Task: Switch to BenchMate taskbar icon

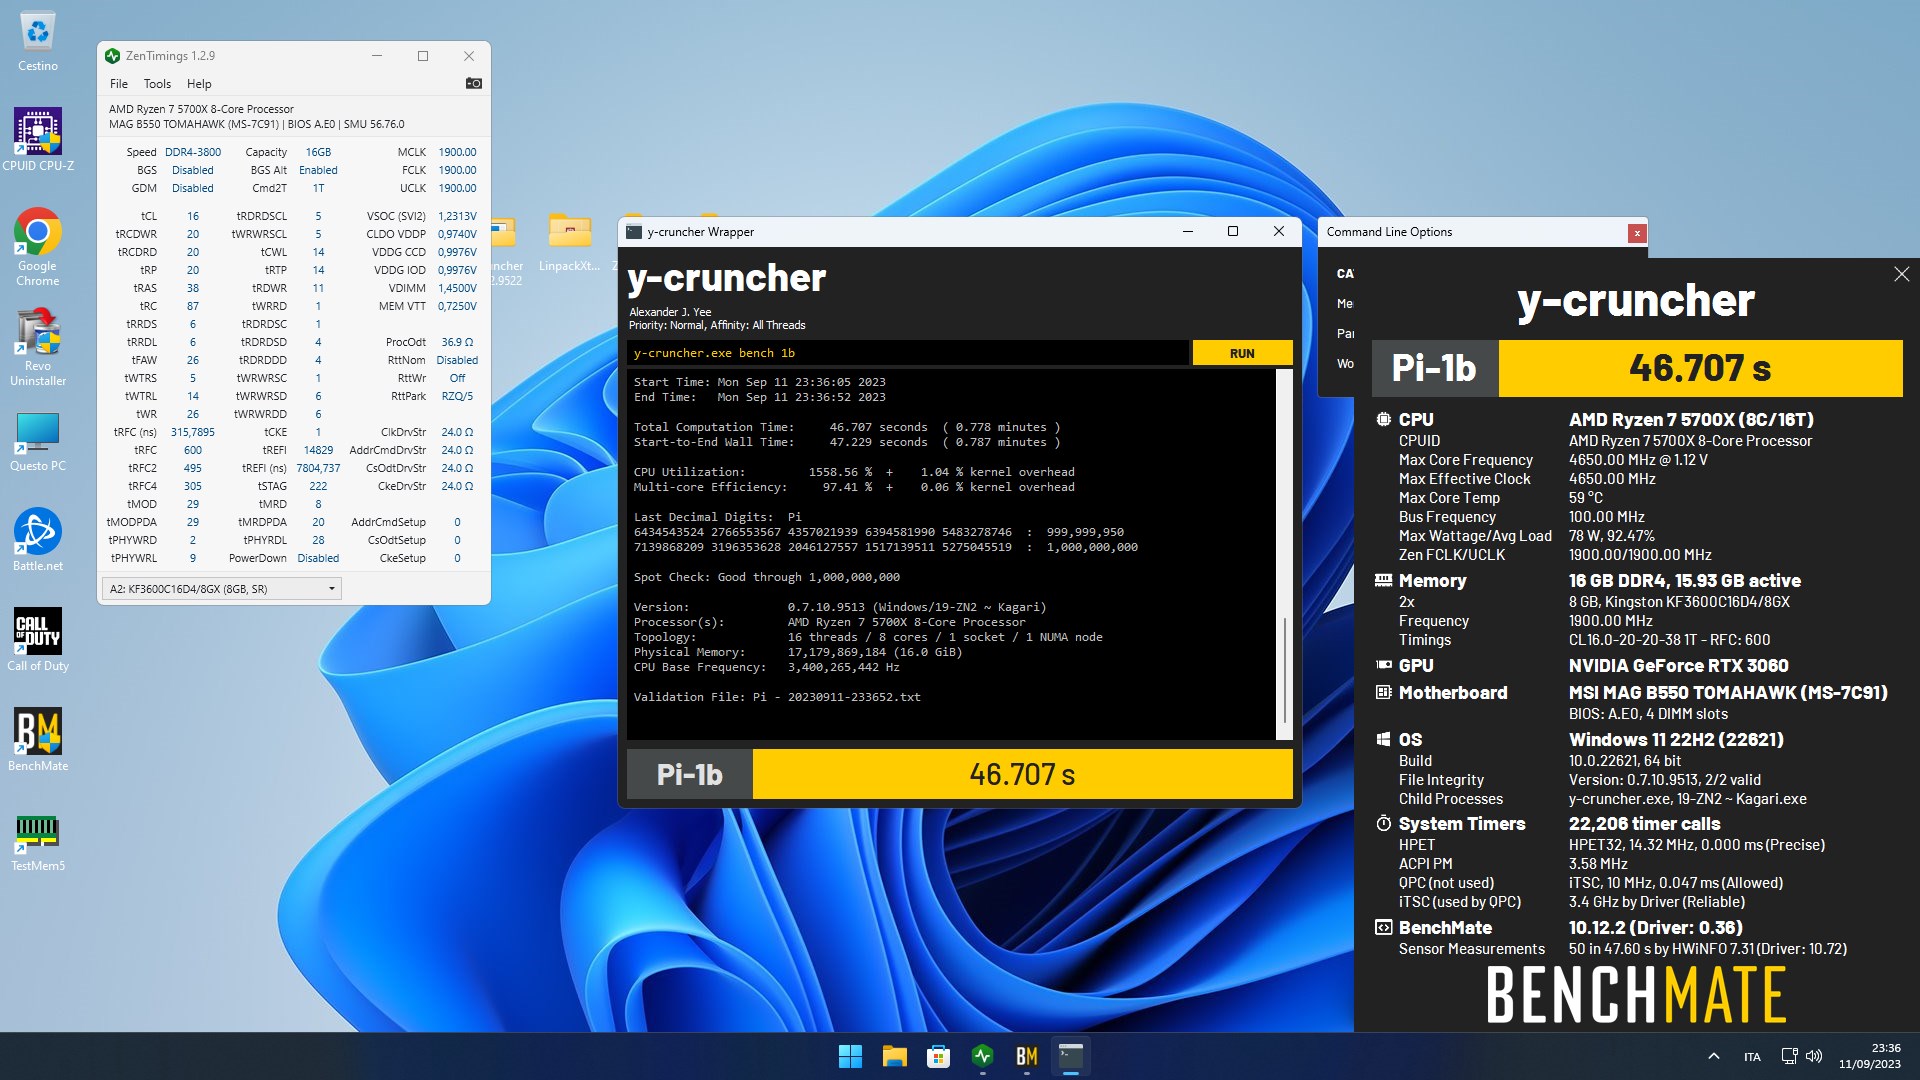Action: (x=1026, y=1056)
